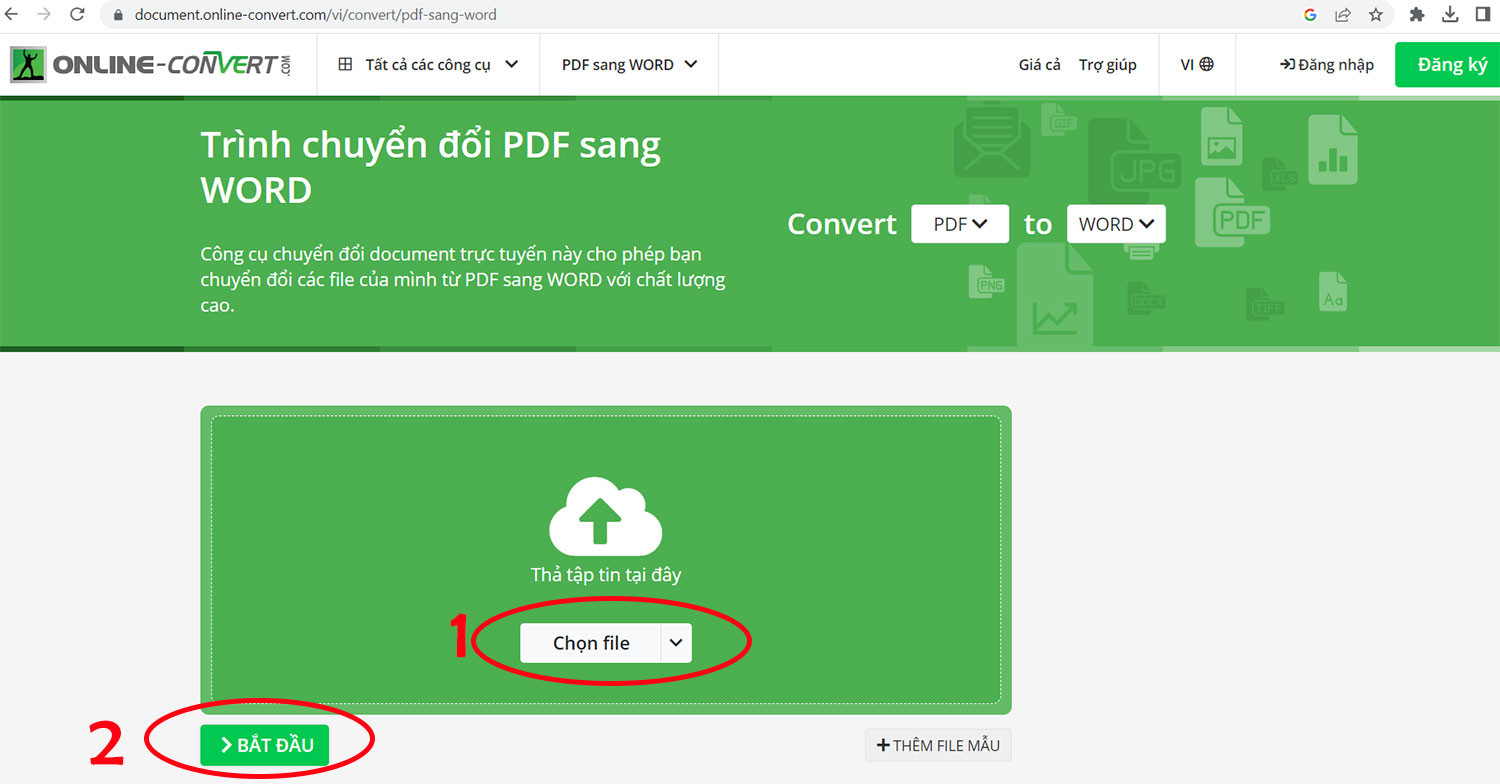Expand arrow next to Chọn file
Viewport: 1500px width, 784px height.
676,643
